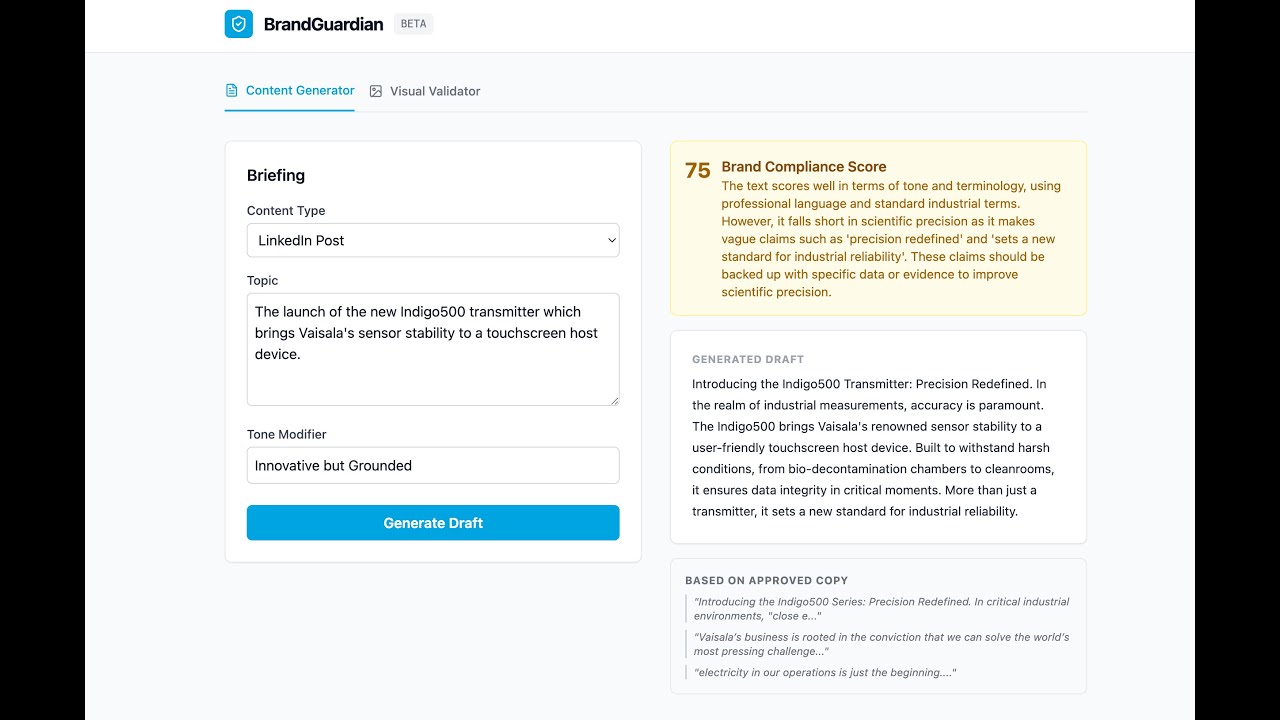Click the Briefing heading
Image resolution: width=1280 pixels, height=720 pixels.
pos(276,175)
